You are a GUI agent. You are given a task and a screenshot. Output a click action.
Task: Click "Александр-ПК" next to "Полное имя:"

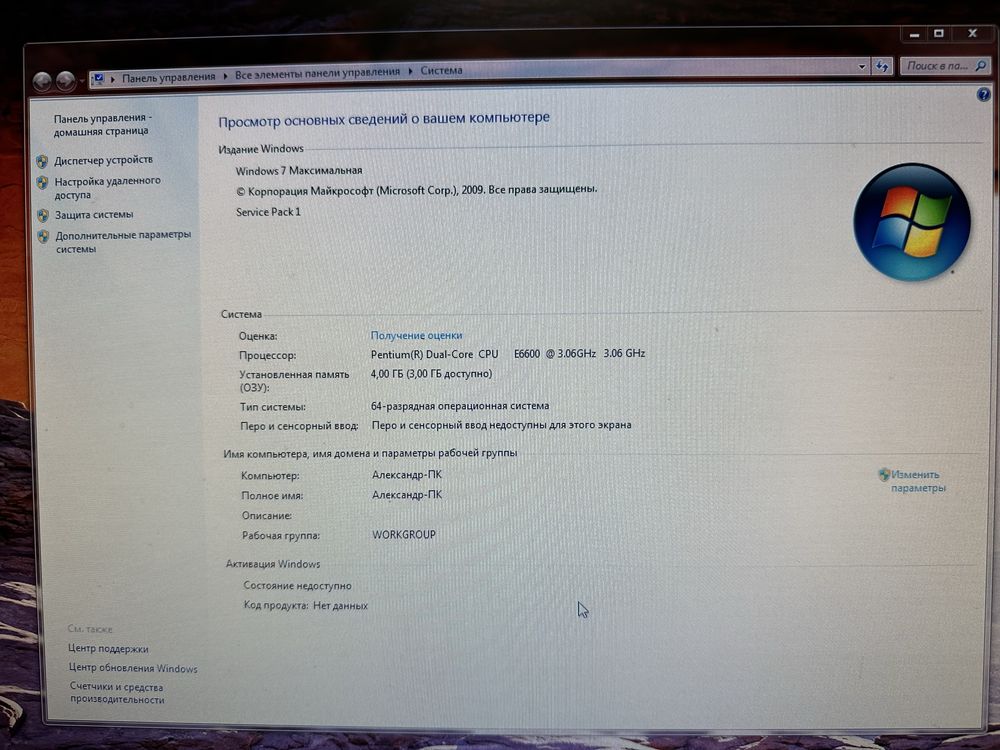[407, 494]
